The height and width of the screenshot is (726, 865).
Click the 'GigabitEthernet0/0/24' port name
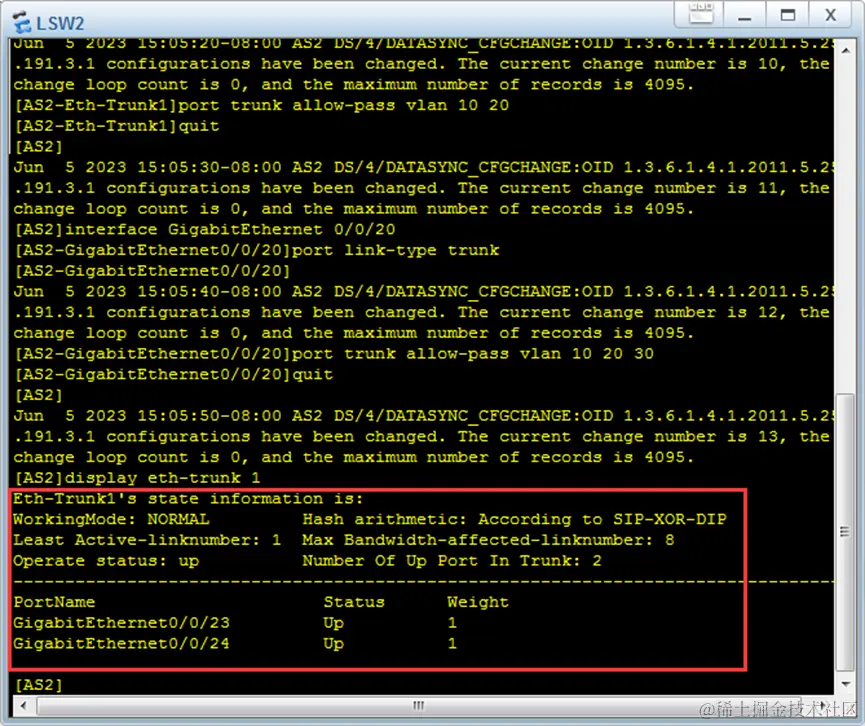pyautogui.click(x=121, y=644)
